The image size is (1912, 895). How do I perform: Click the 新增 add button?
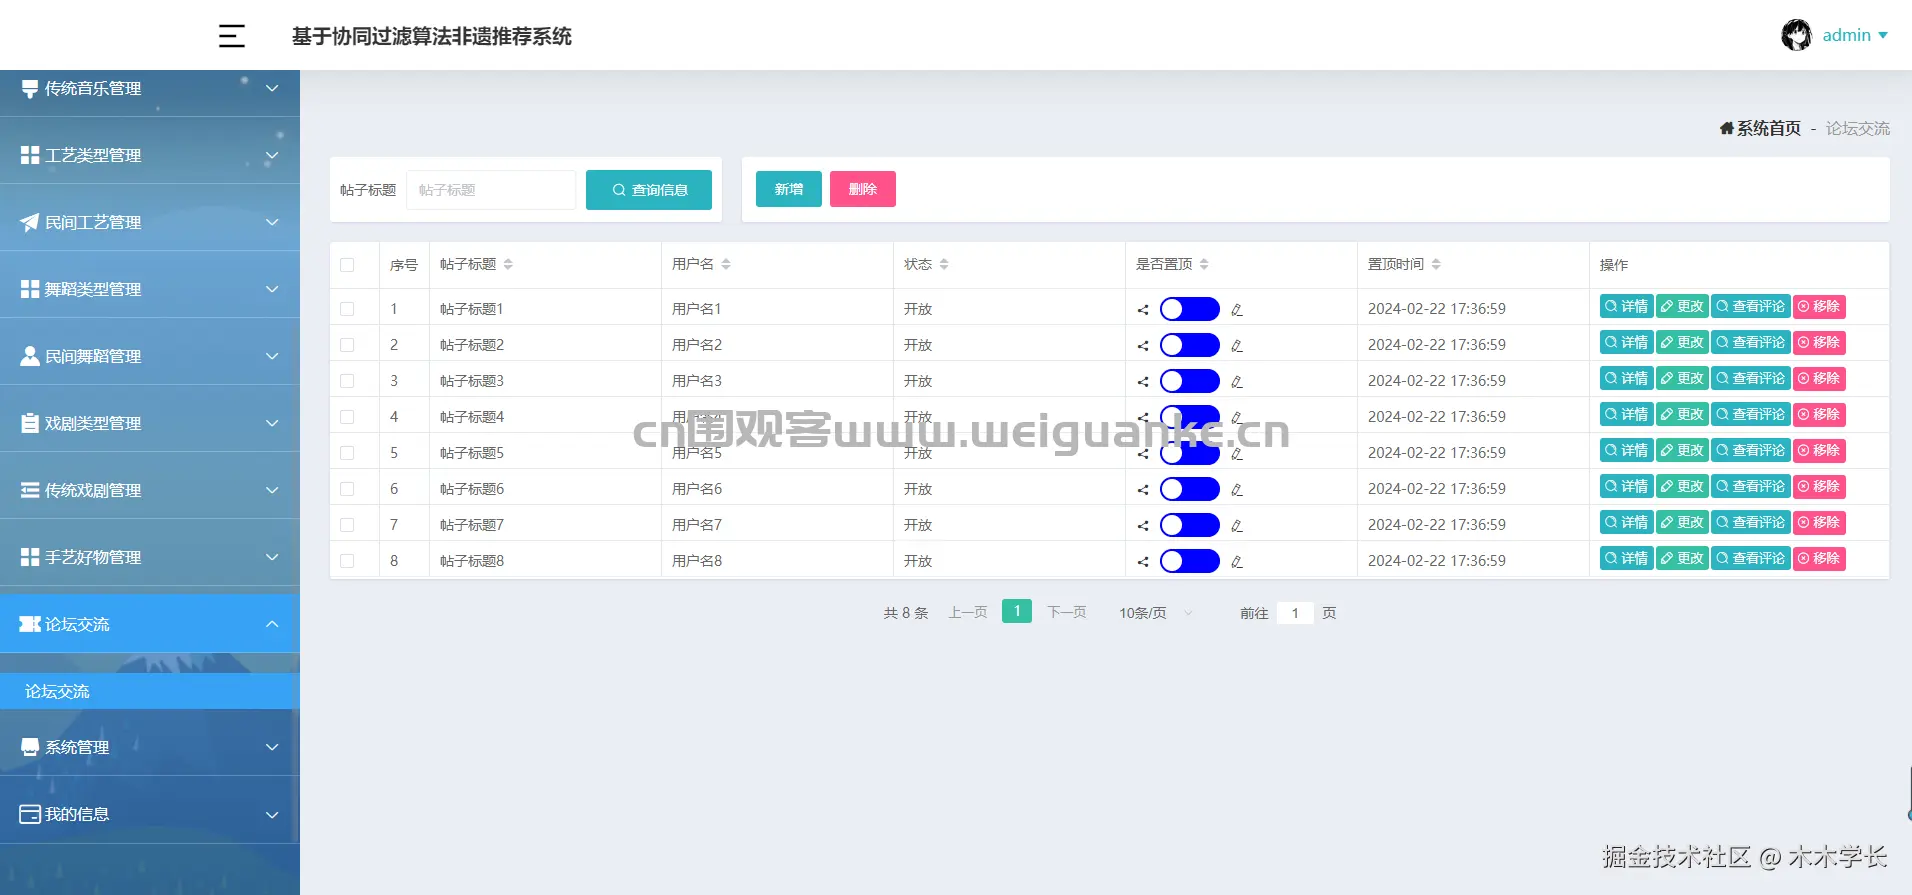point(789,189)
